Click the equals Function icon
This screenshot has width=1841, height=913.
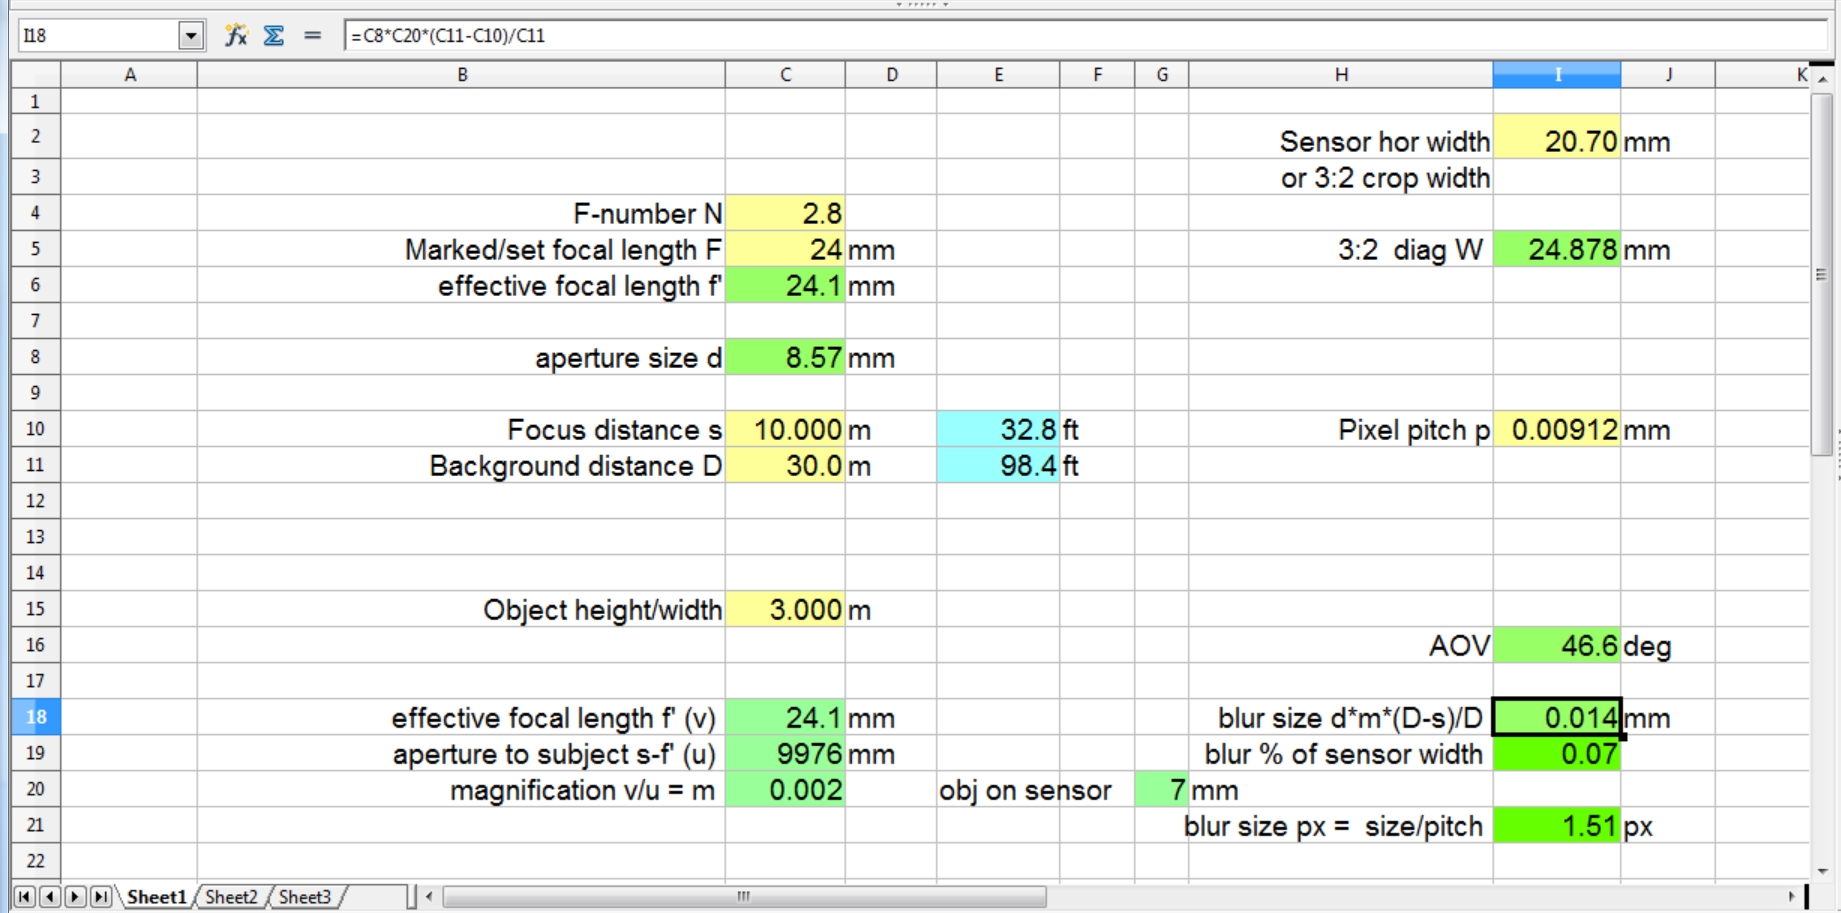tap(313, 36)
